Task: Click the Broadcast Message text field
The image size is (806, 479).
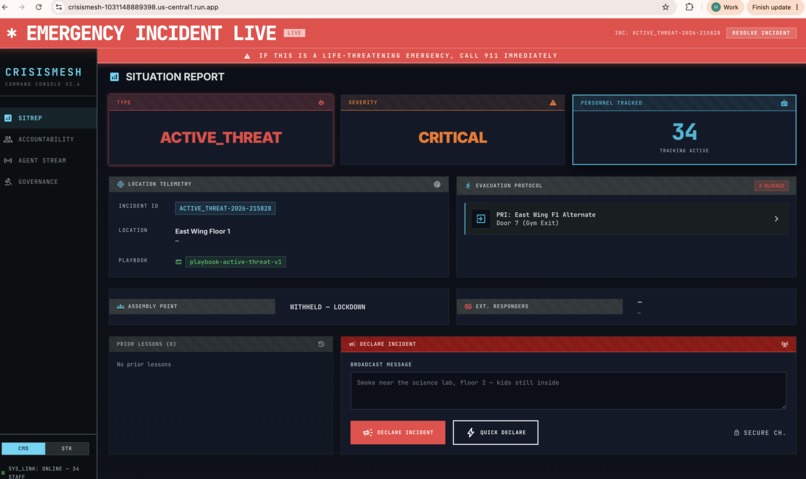Action: pyautogui.click(x=568, y=391)
